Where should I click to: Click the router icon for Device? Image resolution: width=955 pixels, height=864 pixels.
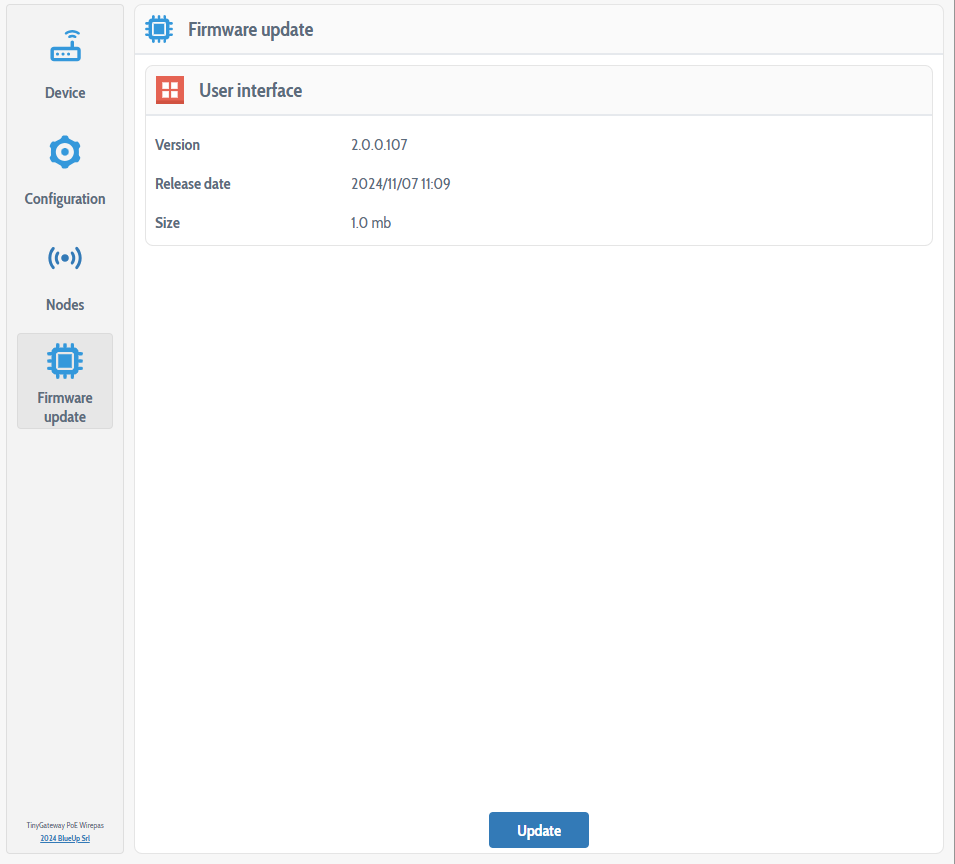point(65,47)
